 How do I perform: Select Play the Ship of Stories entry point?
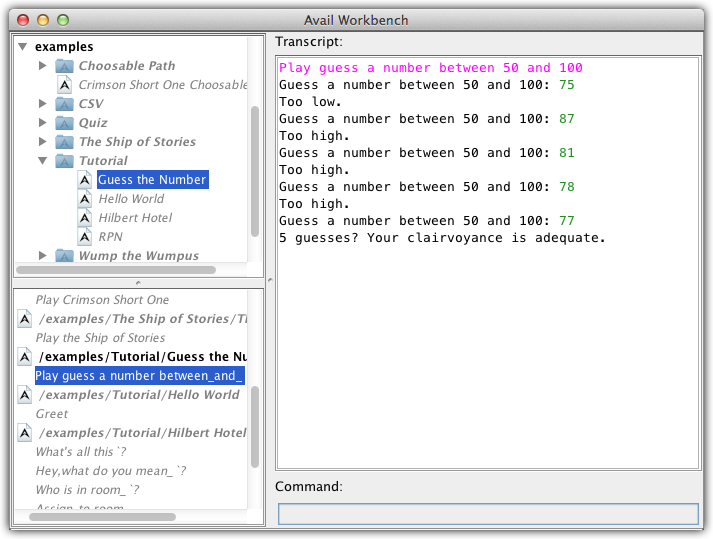[x=100, y=338]
